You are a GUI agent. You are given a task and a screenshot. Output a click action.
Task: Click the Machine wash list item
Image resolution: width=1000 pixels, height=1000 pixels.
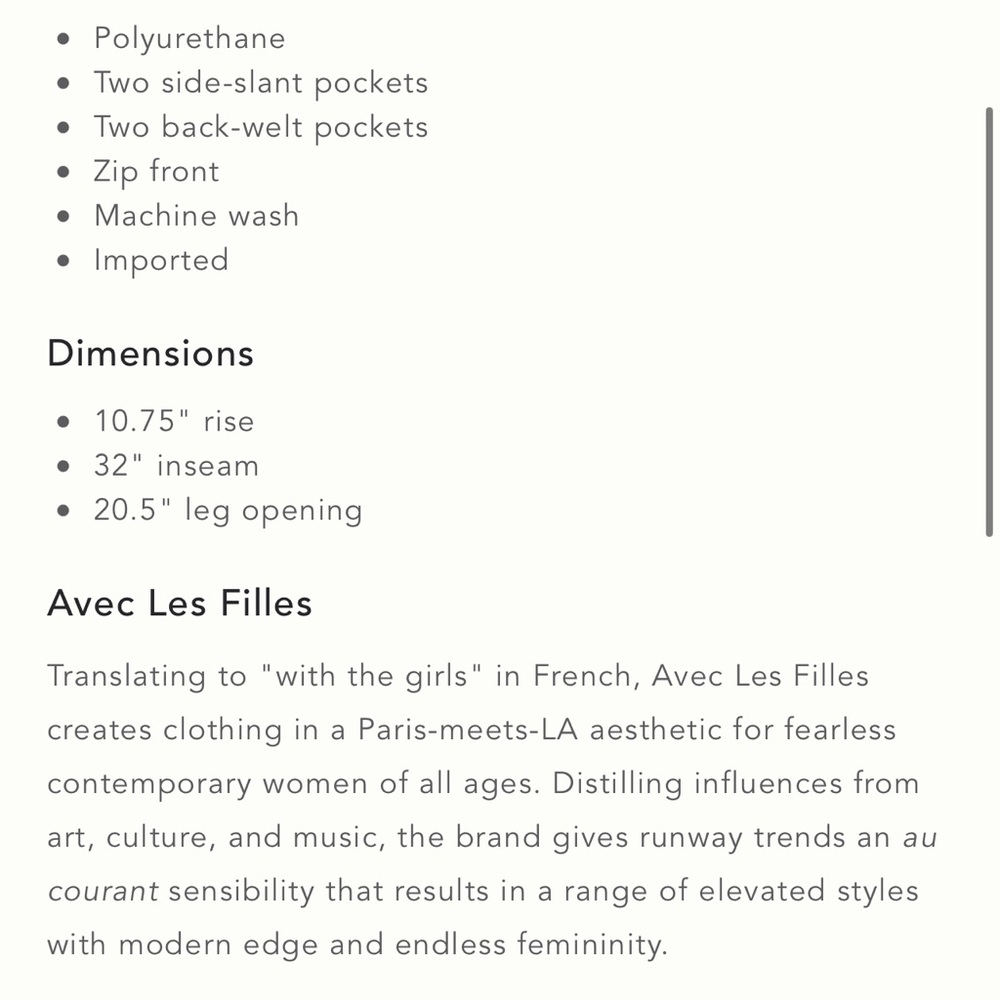[x=196, y=215]
